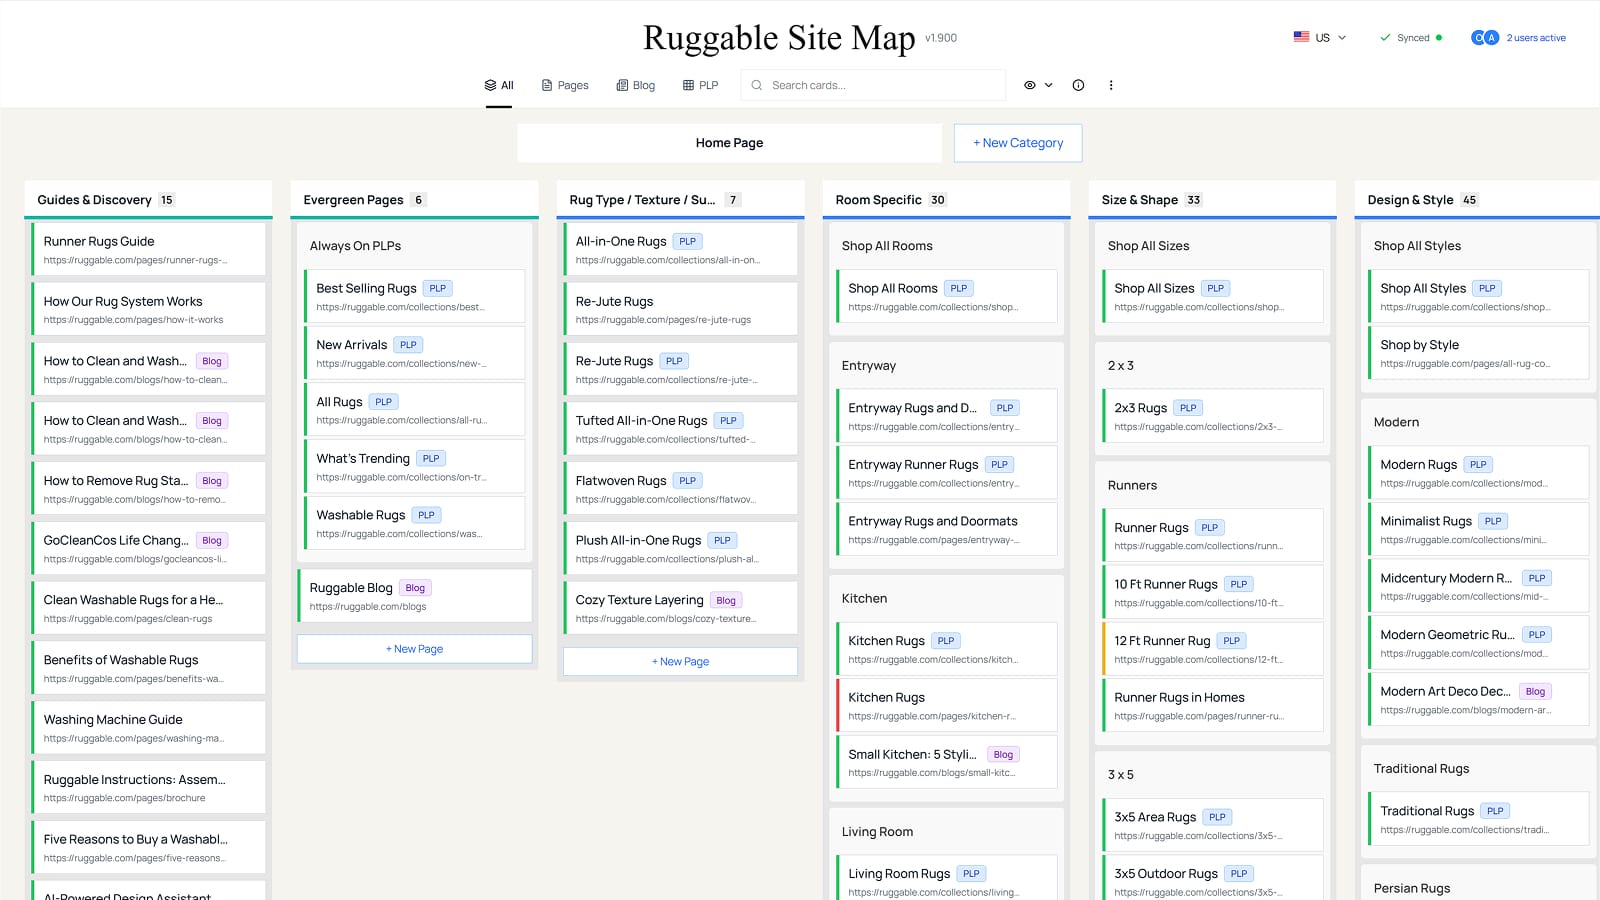1600x900 pixels.
Task: Open the New Arrivals card
Action: click(x=415, y=353)
